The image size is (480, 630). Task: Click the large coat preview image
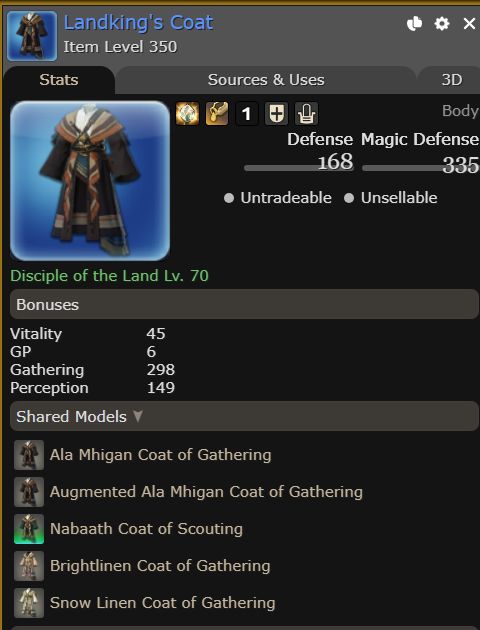tap(90, 181)
